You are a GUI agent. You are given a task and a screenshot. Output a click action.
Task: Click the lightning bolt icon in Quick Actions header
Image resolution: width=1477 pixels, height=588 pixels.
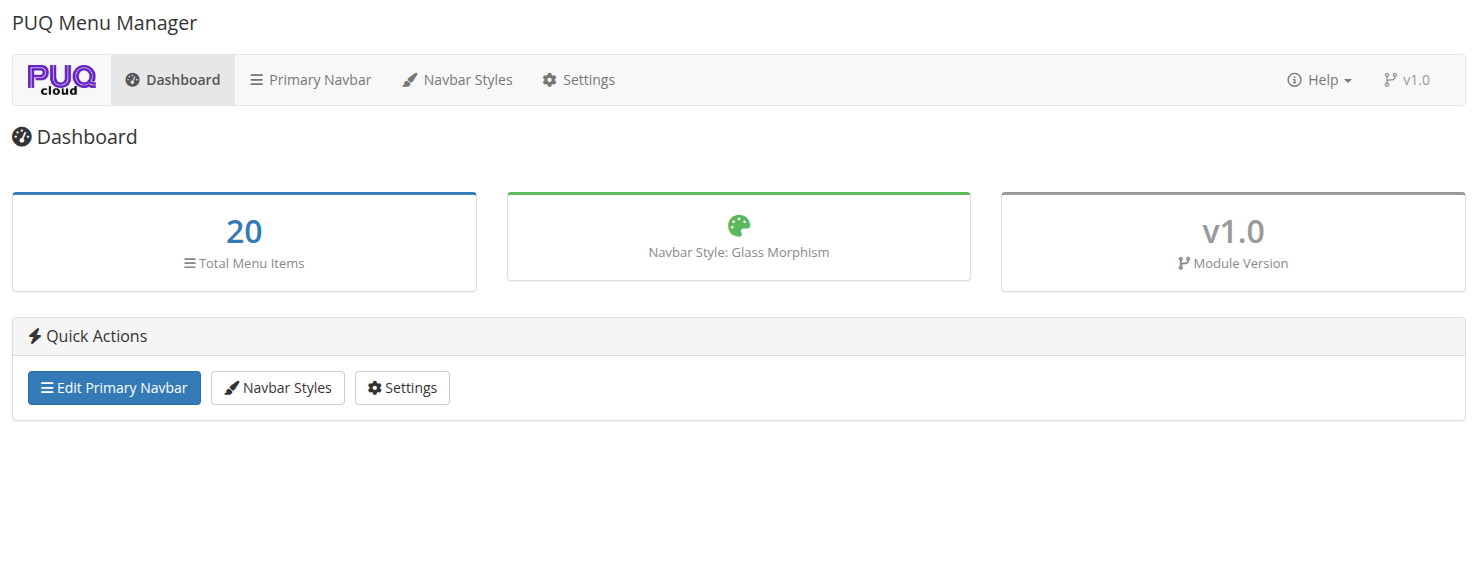[35, 336]
